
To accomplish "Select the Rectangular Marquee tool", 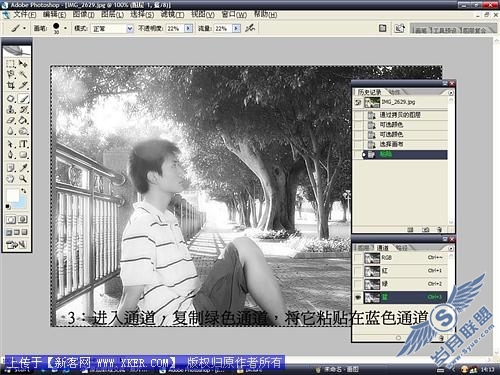I will pos(11,63).
